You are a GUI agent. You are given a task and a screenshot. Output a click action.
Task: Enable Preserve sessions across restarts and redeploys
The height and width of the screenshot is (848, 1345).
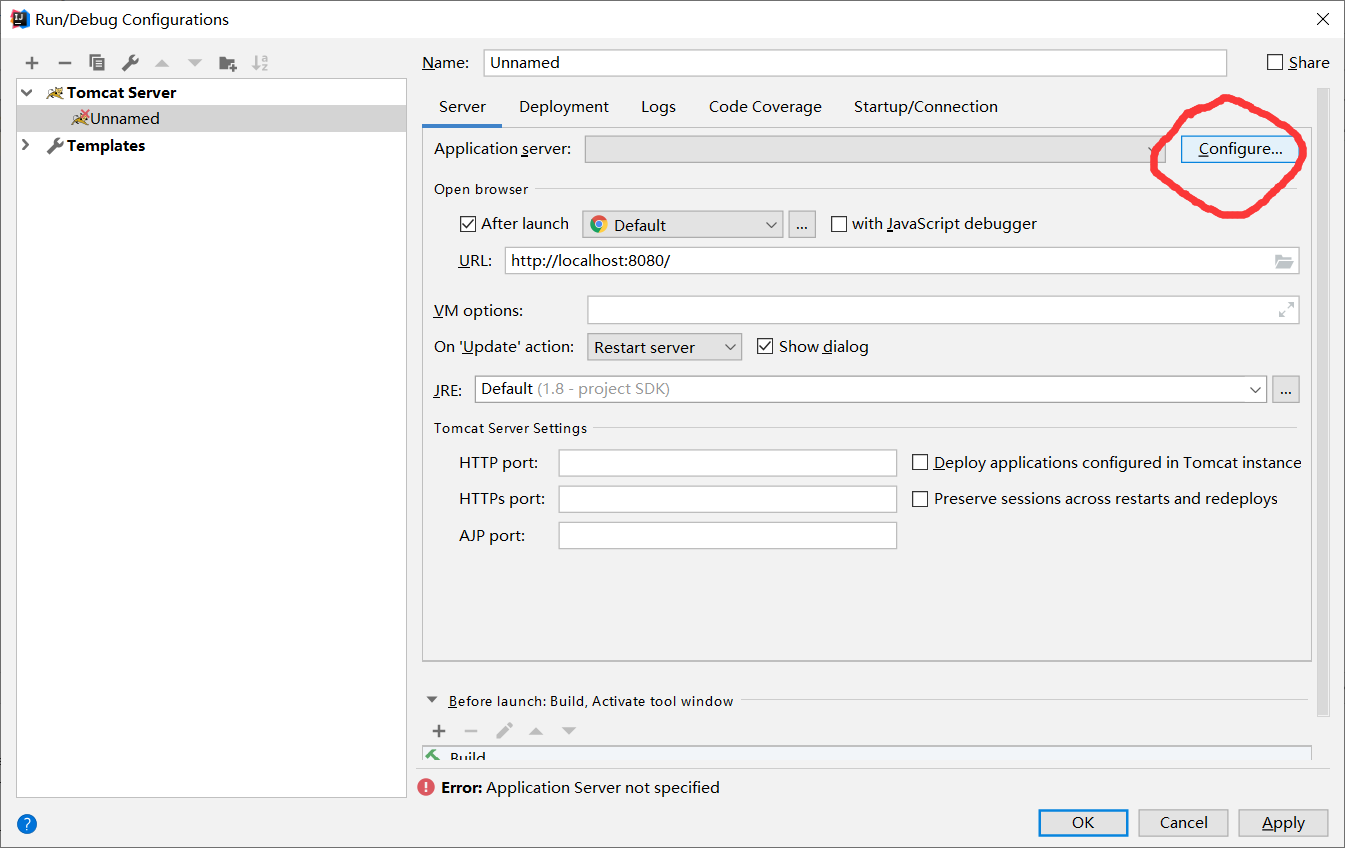(x=920, y=498)
